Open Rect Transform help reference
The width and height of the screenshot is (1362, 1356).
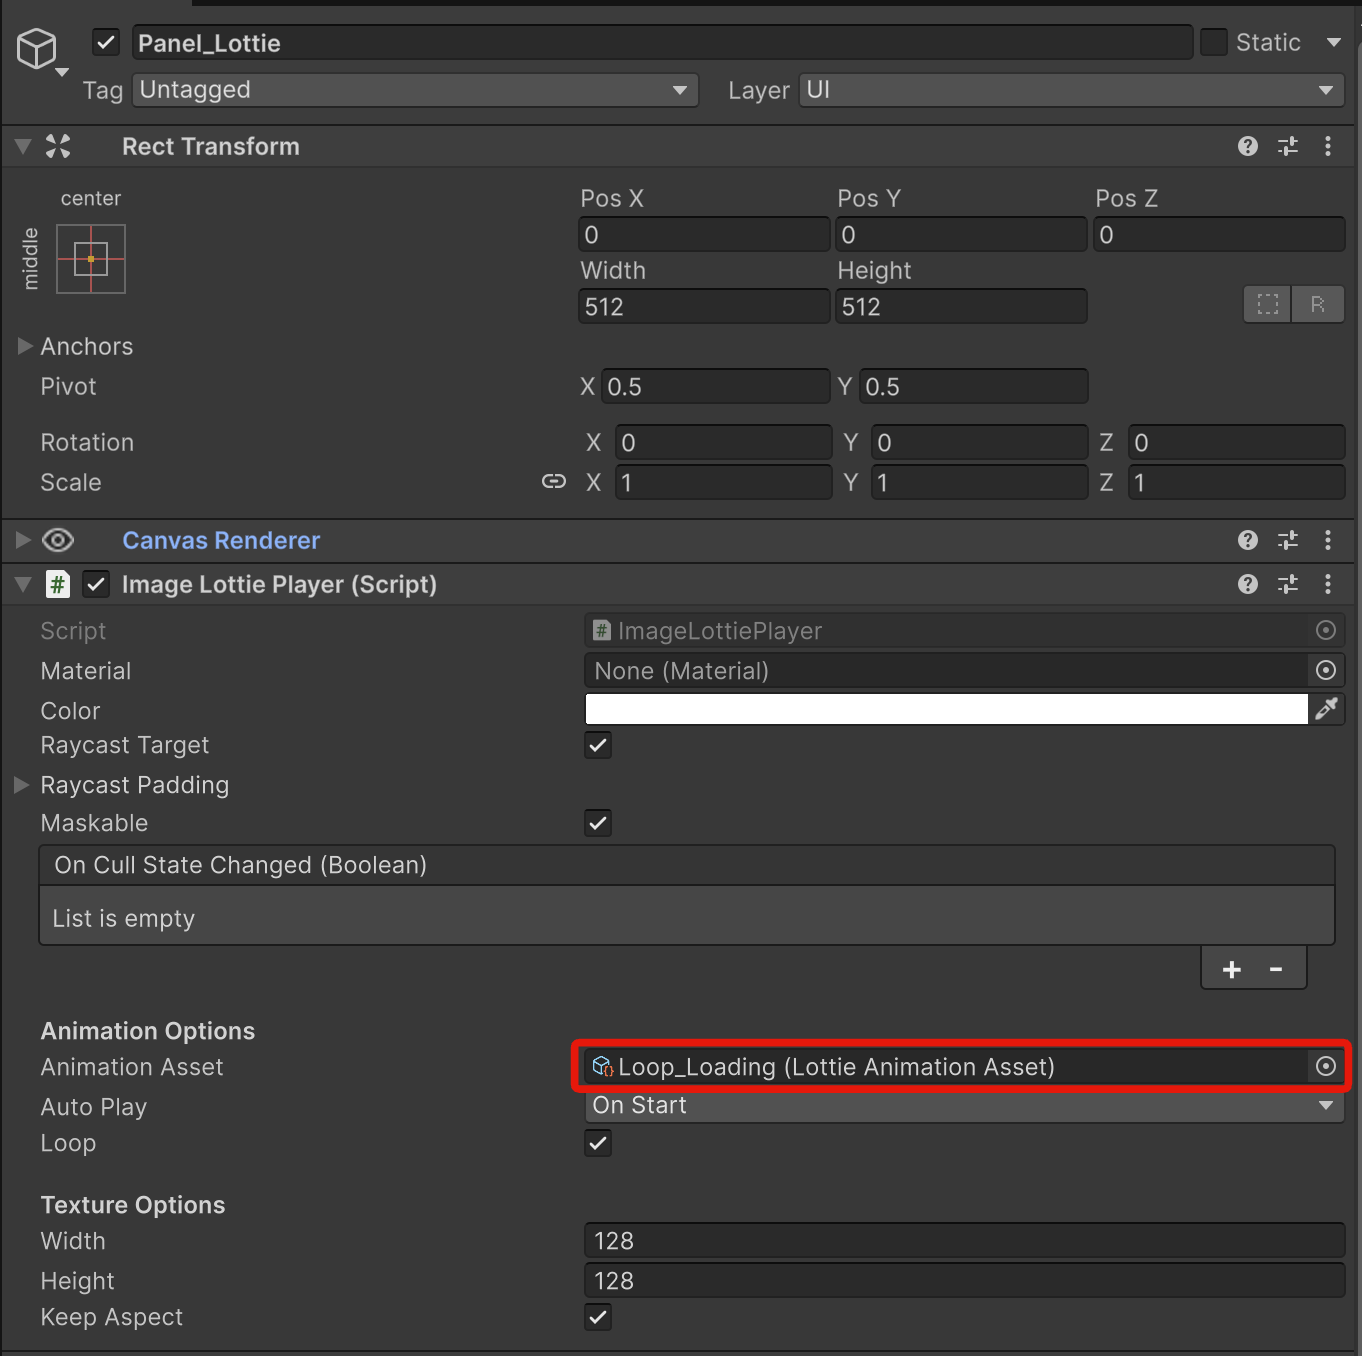pyautogui.click(x=1247, y=146)
